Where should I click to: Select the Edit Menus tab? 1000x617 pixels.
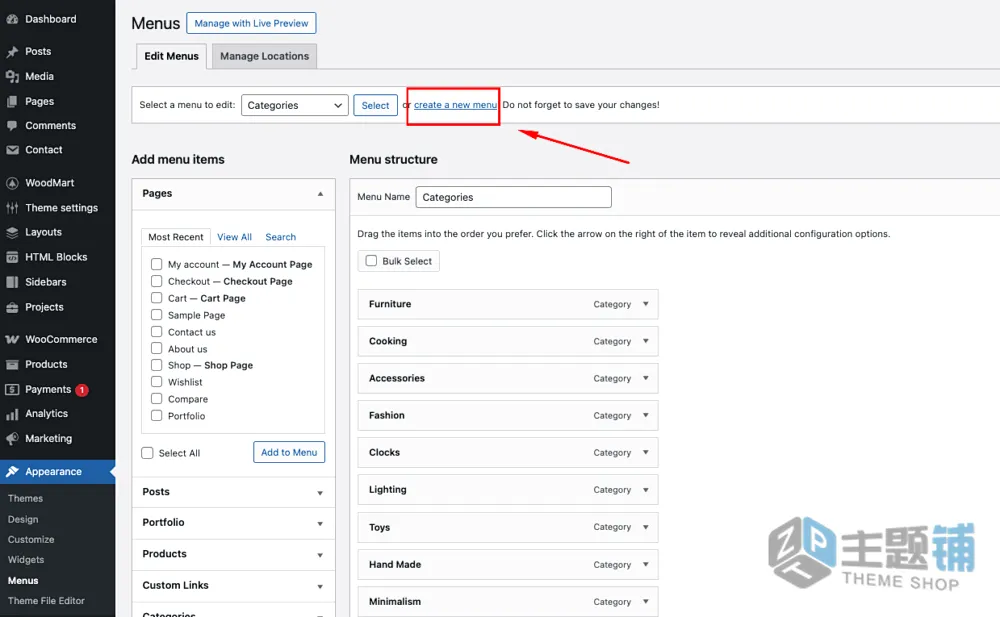click(171, 56)
